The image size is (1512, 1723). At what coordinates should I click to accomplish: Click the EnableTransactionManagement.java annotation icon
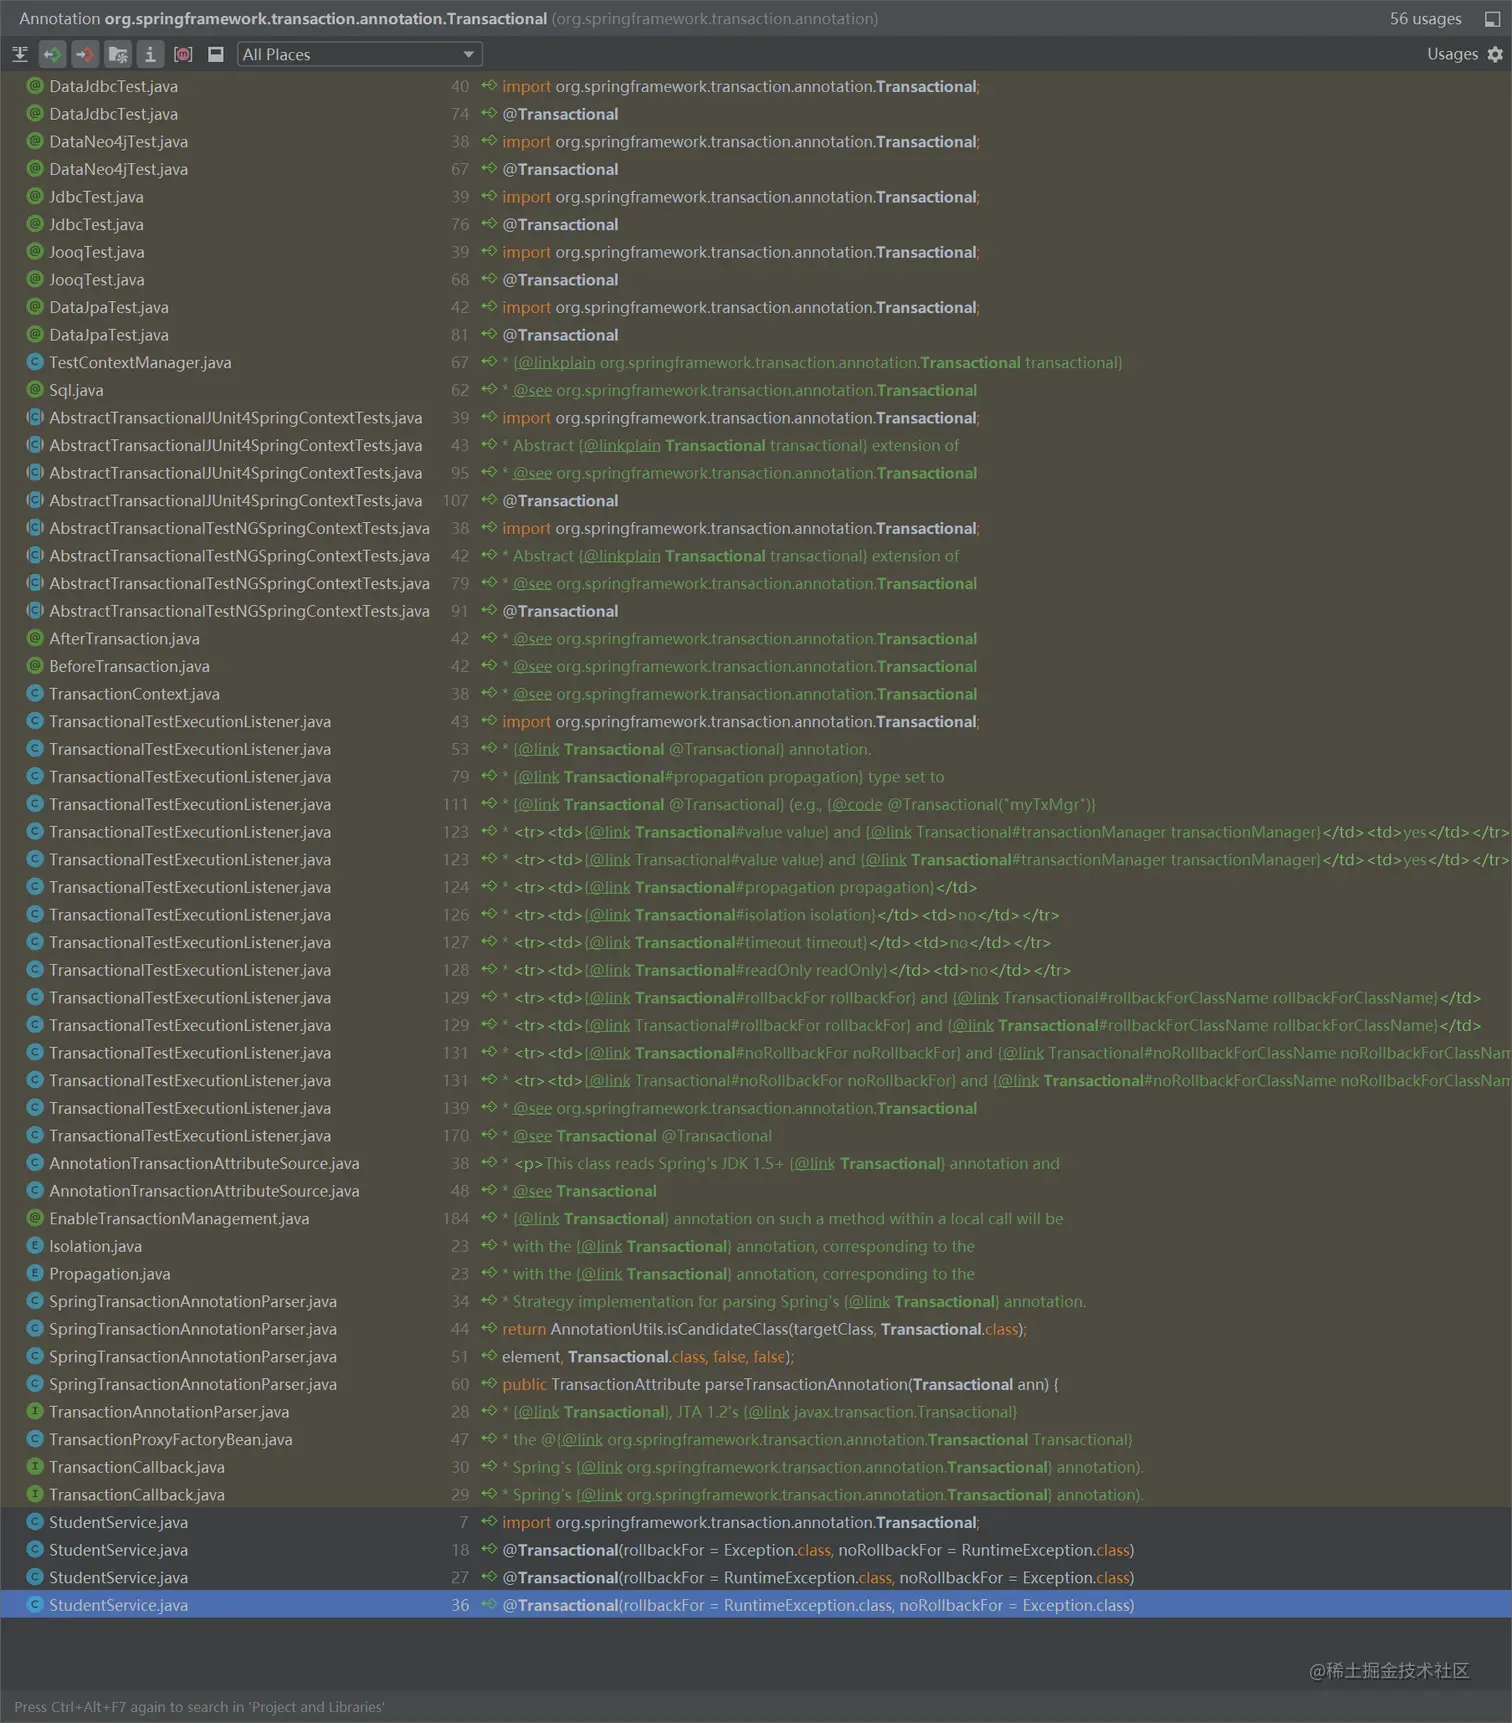tap(35, 1218)
